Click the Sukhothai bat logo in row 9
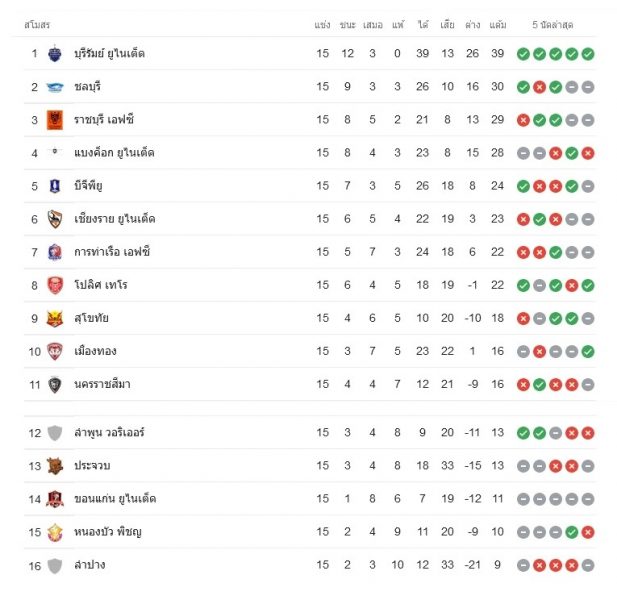This screenshot has width=617, height=600. tap(55, 318)
